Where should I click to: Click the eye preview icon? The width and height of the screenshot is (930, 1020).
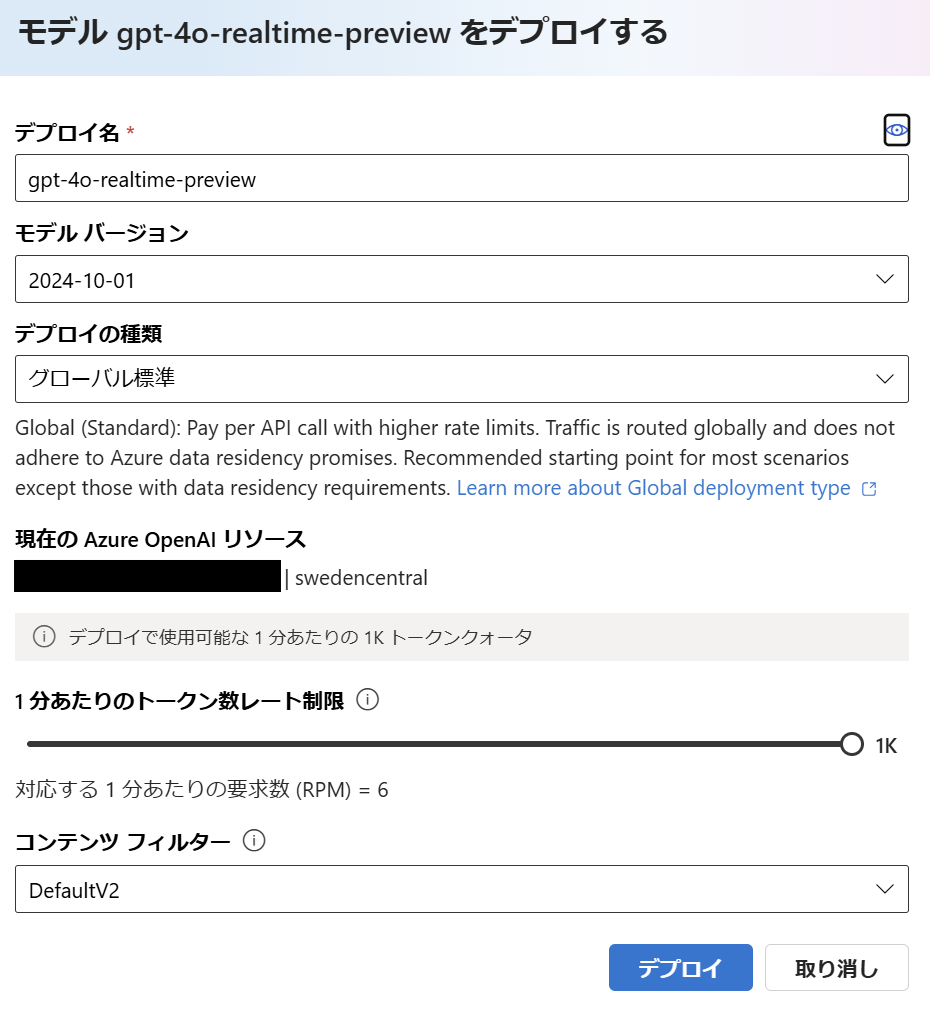(896, 130)
